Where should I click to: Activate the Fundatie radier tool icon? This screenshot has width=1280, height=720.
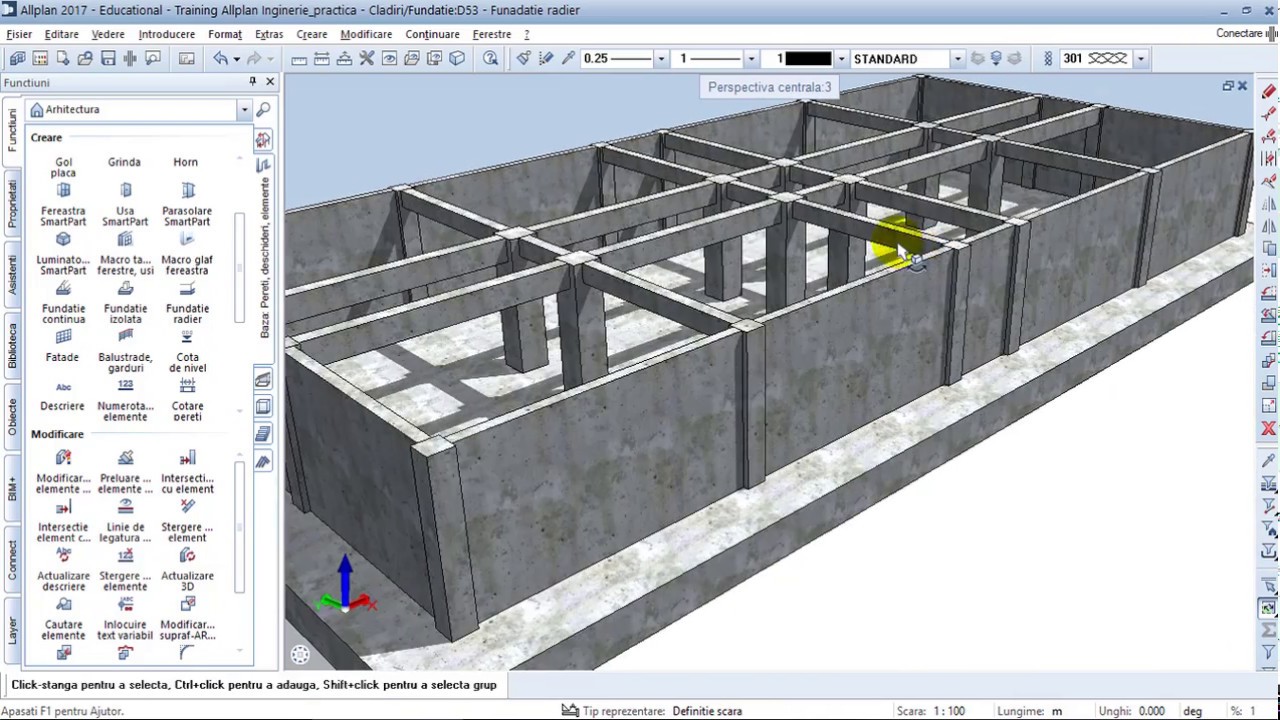187,288
